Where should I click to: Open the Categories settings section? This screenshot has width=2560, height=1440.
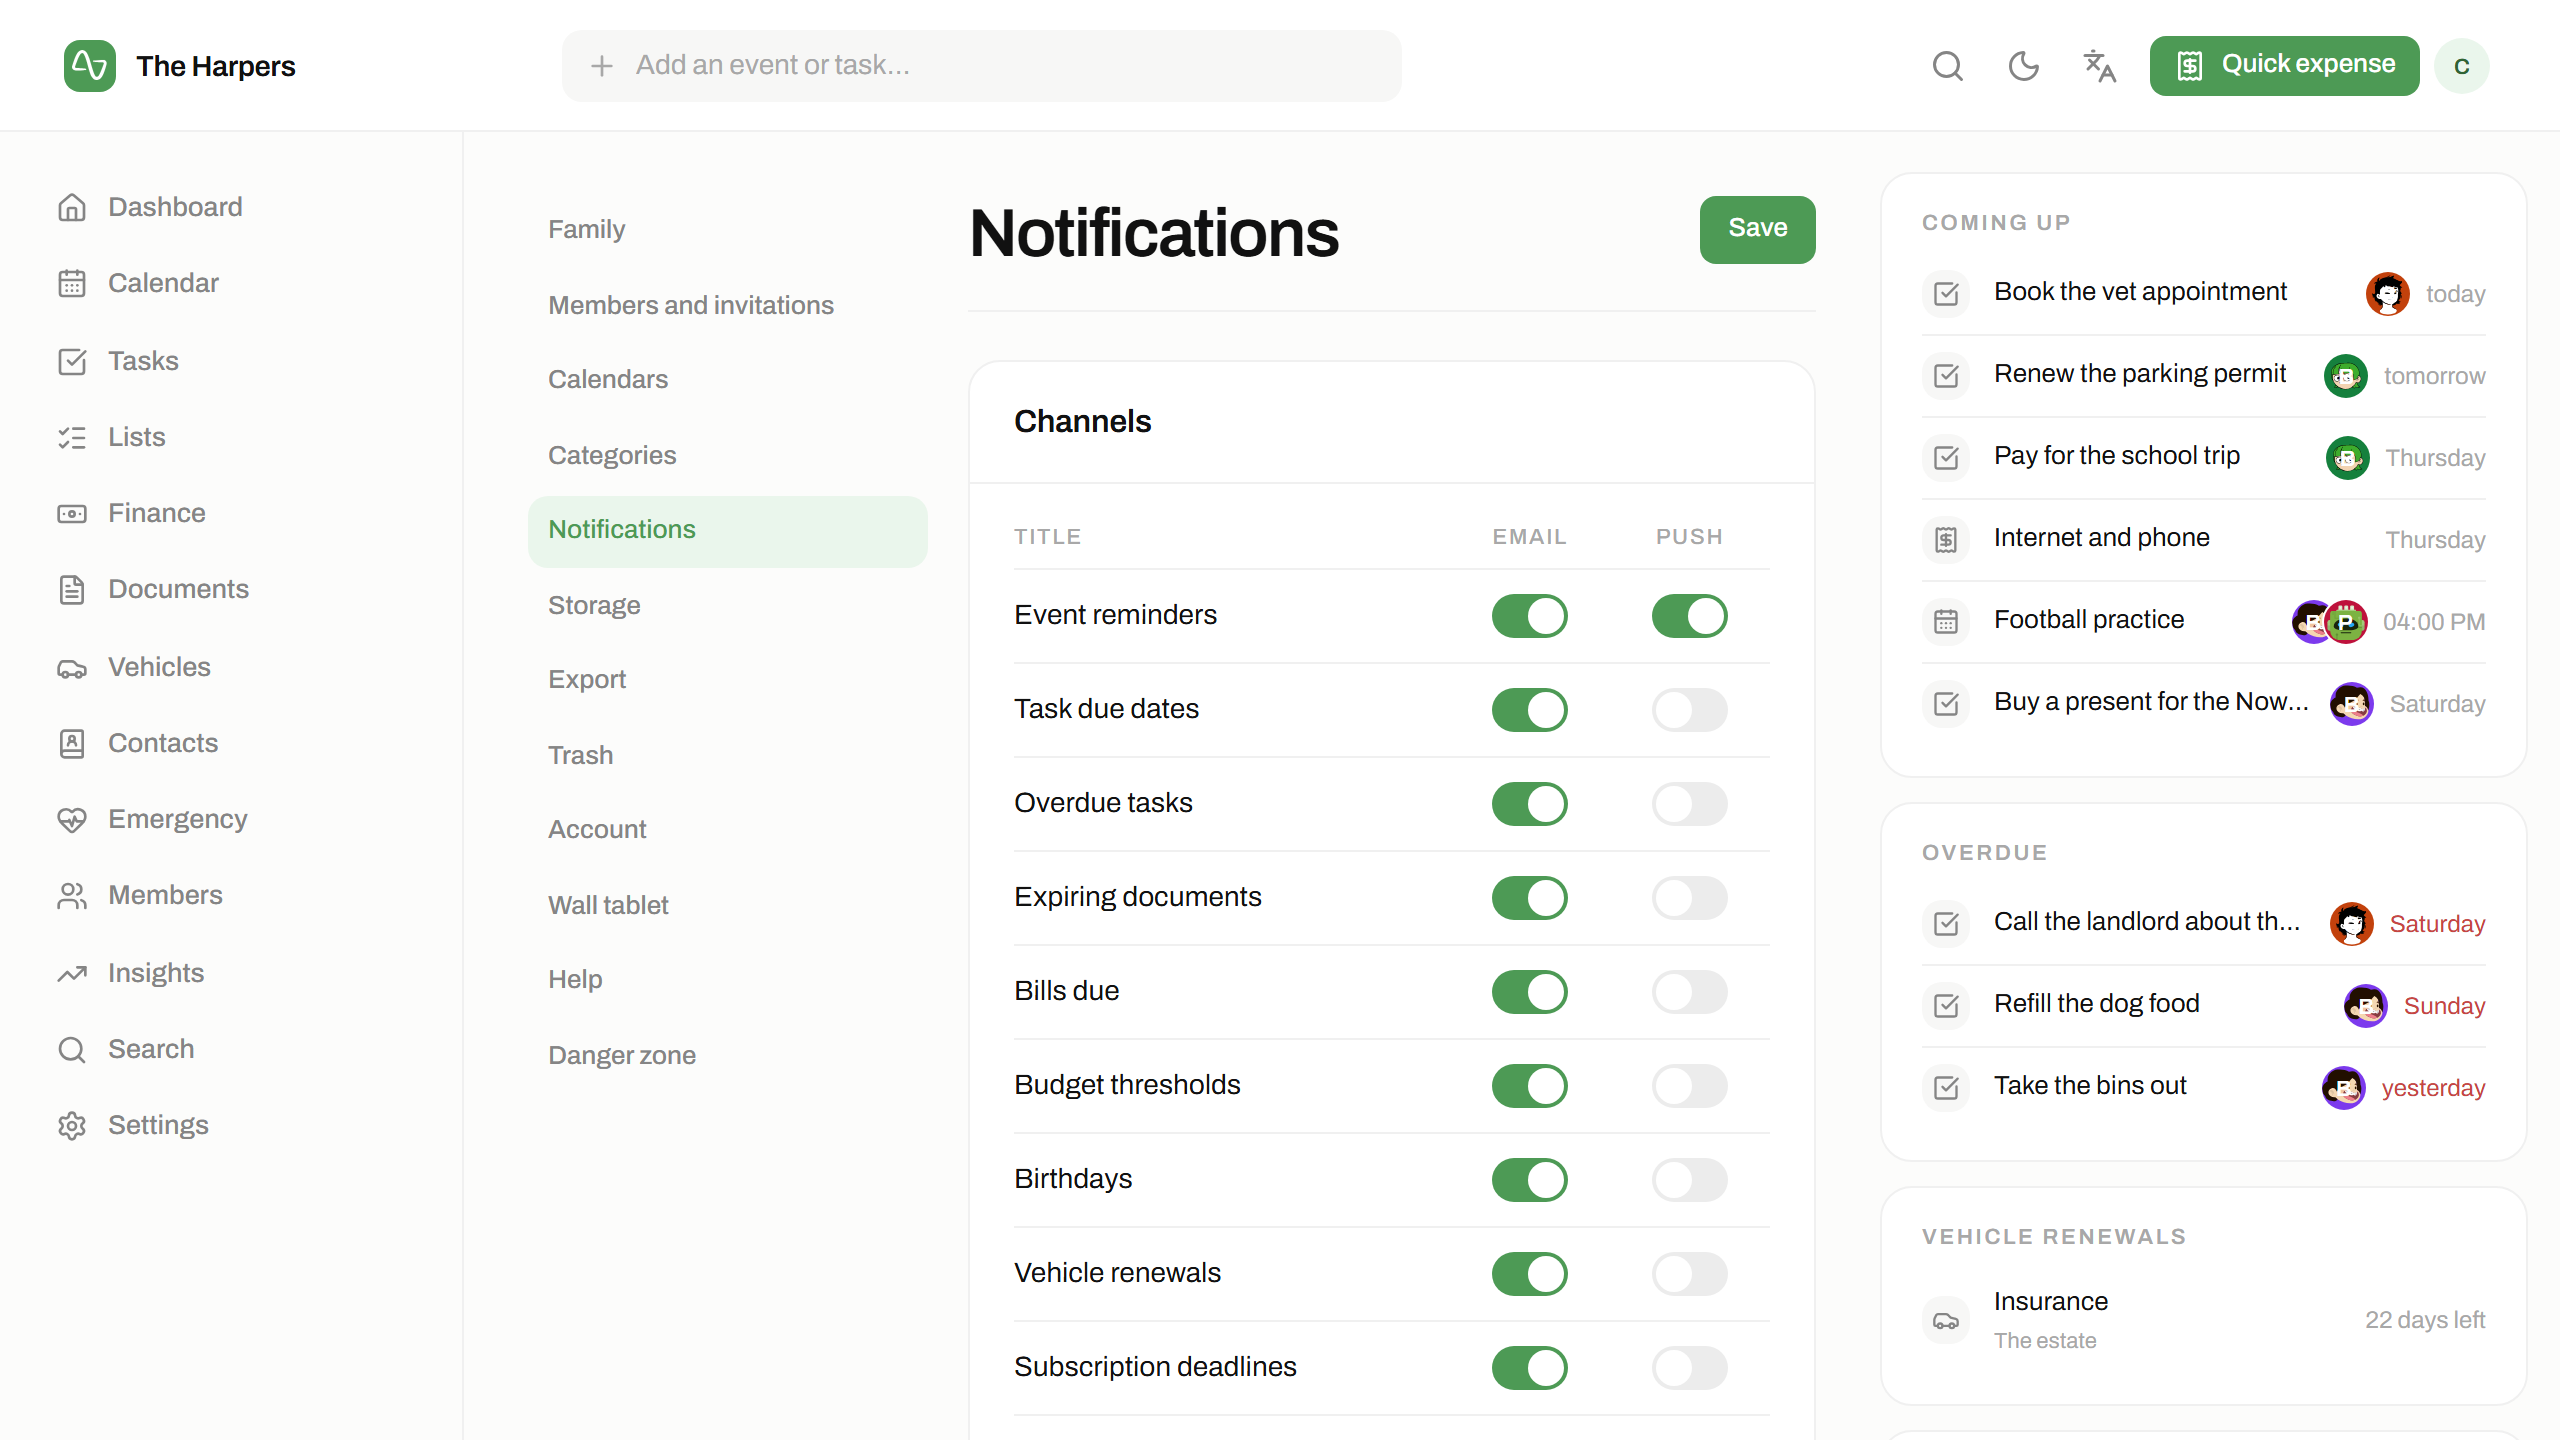(x=728, y=455)
